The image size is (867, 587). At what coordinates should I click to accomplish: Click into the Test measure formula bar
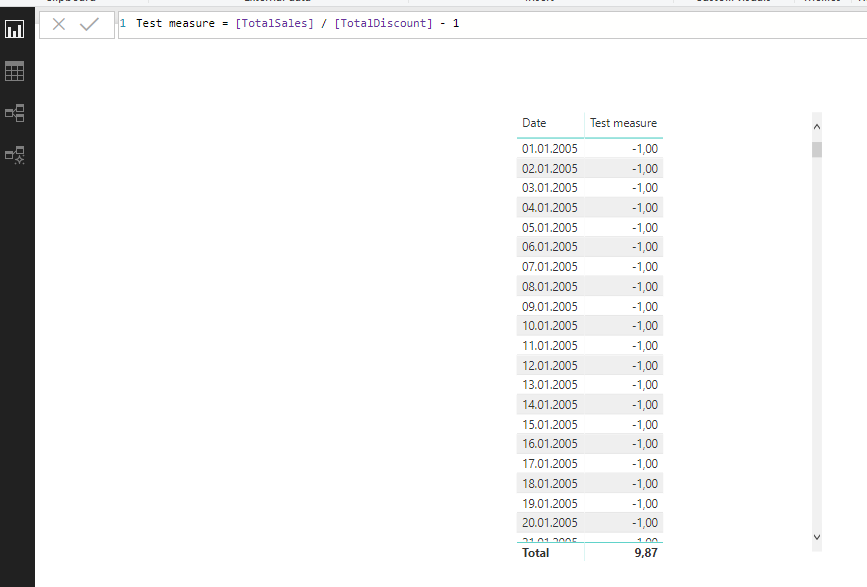point(492,24)
